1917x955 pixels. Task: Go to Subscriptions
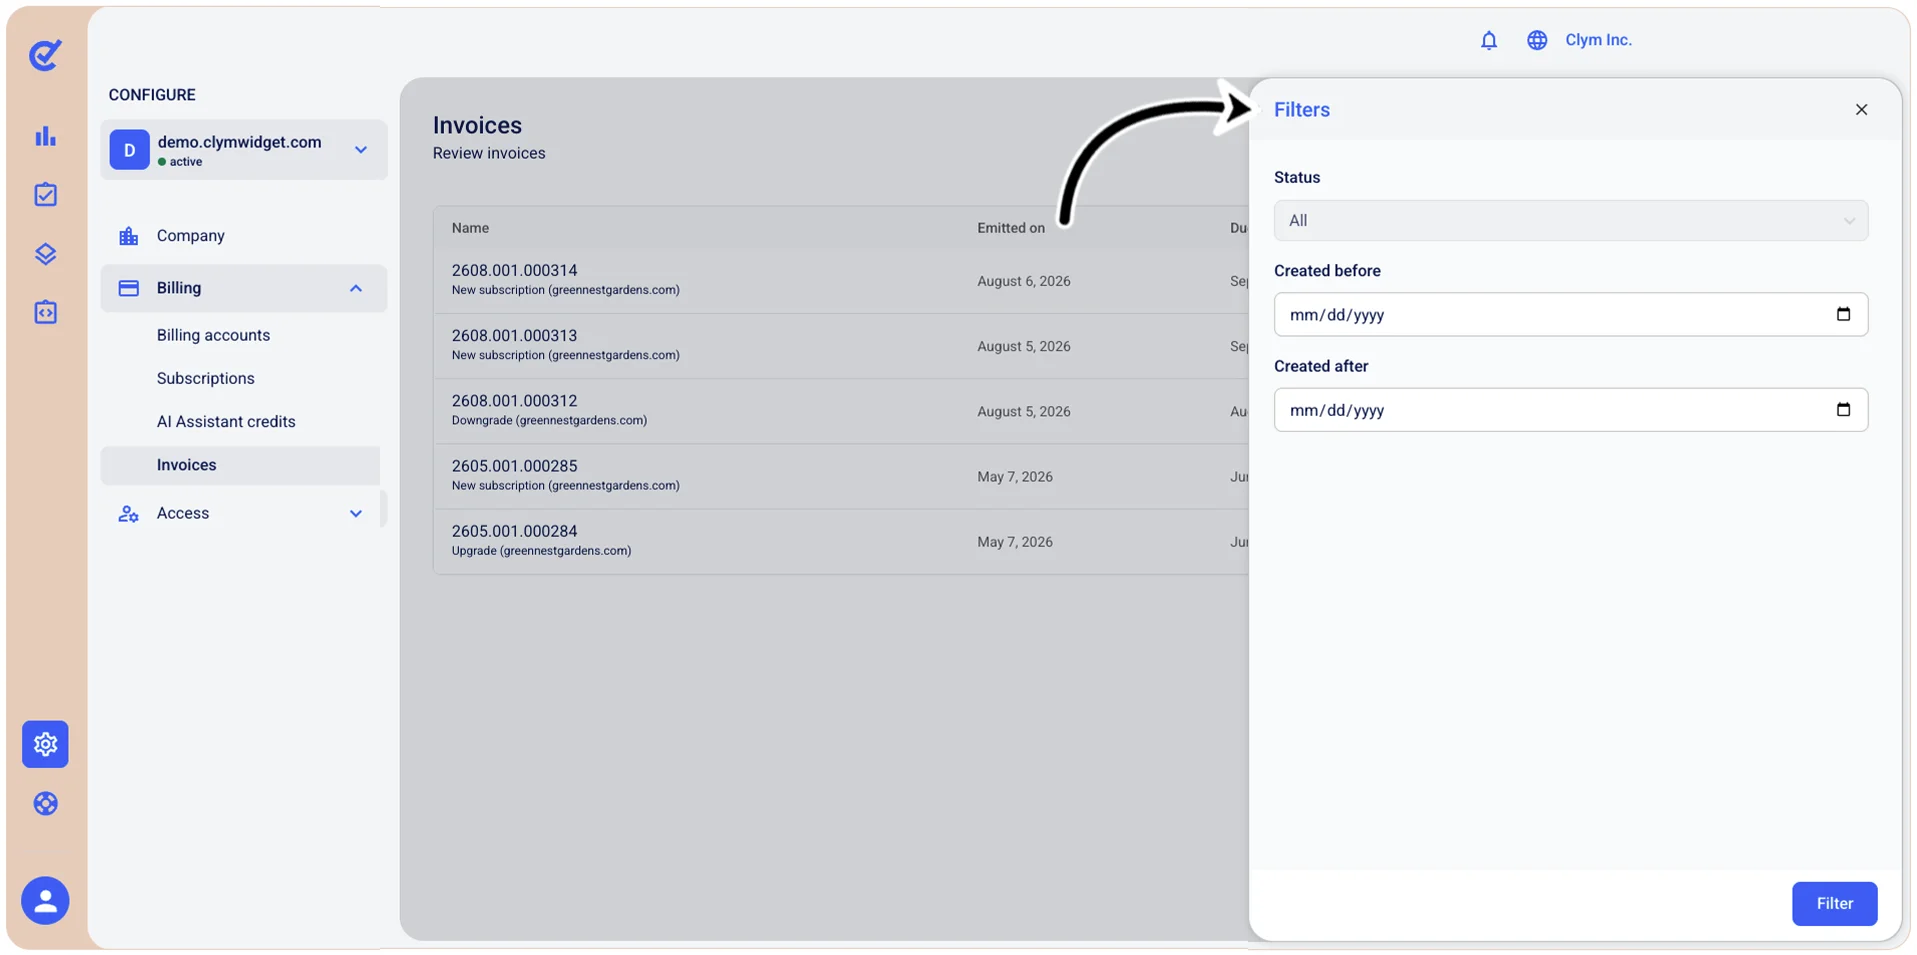(205, 378)
